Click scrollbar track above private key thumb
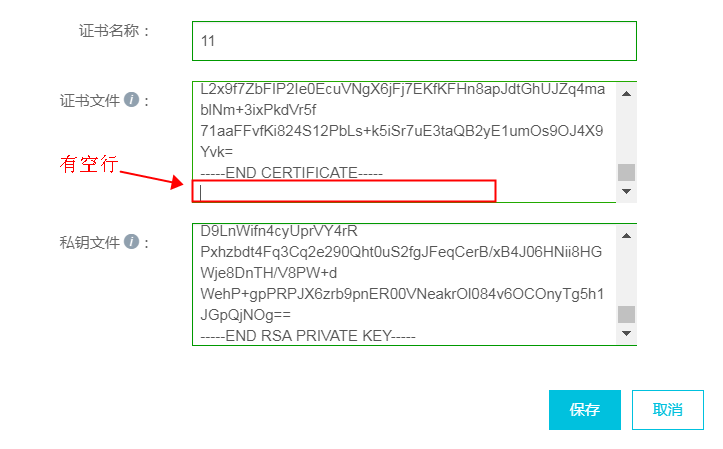 626,275
